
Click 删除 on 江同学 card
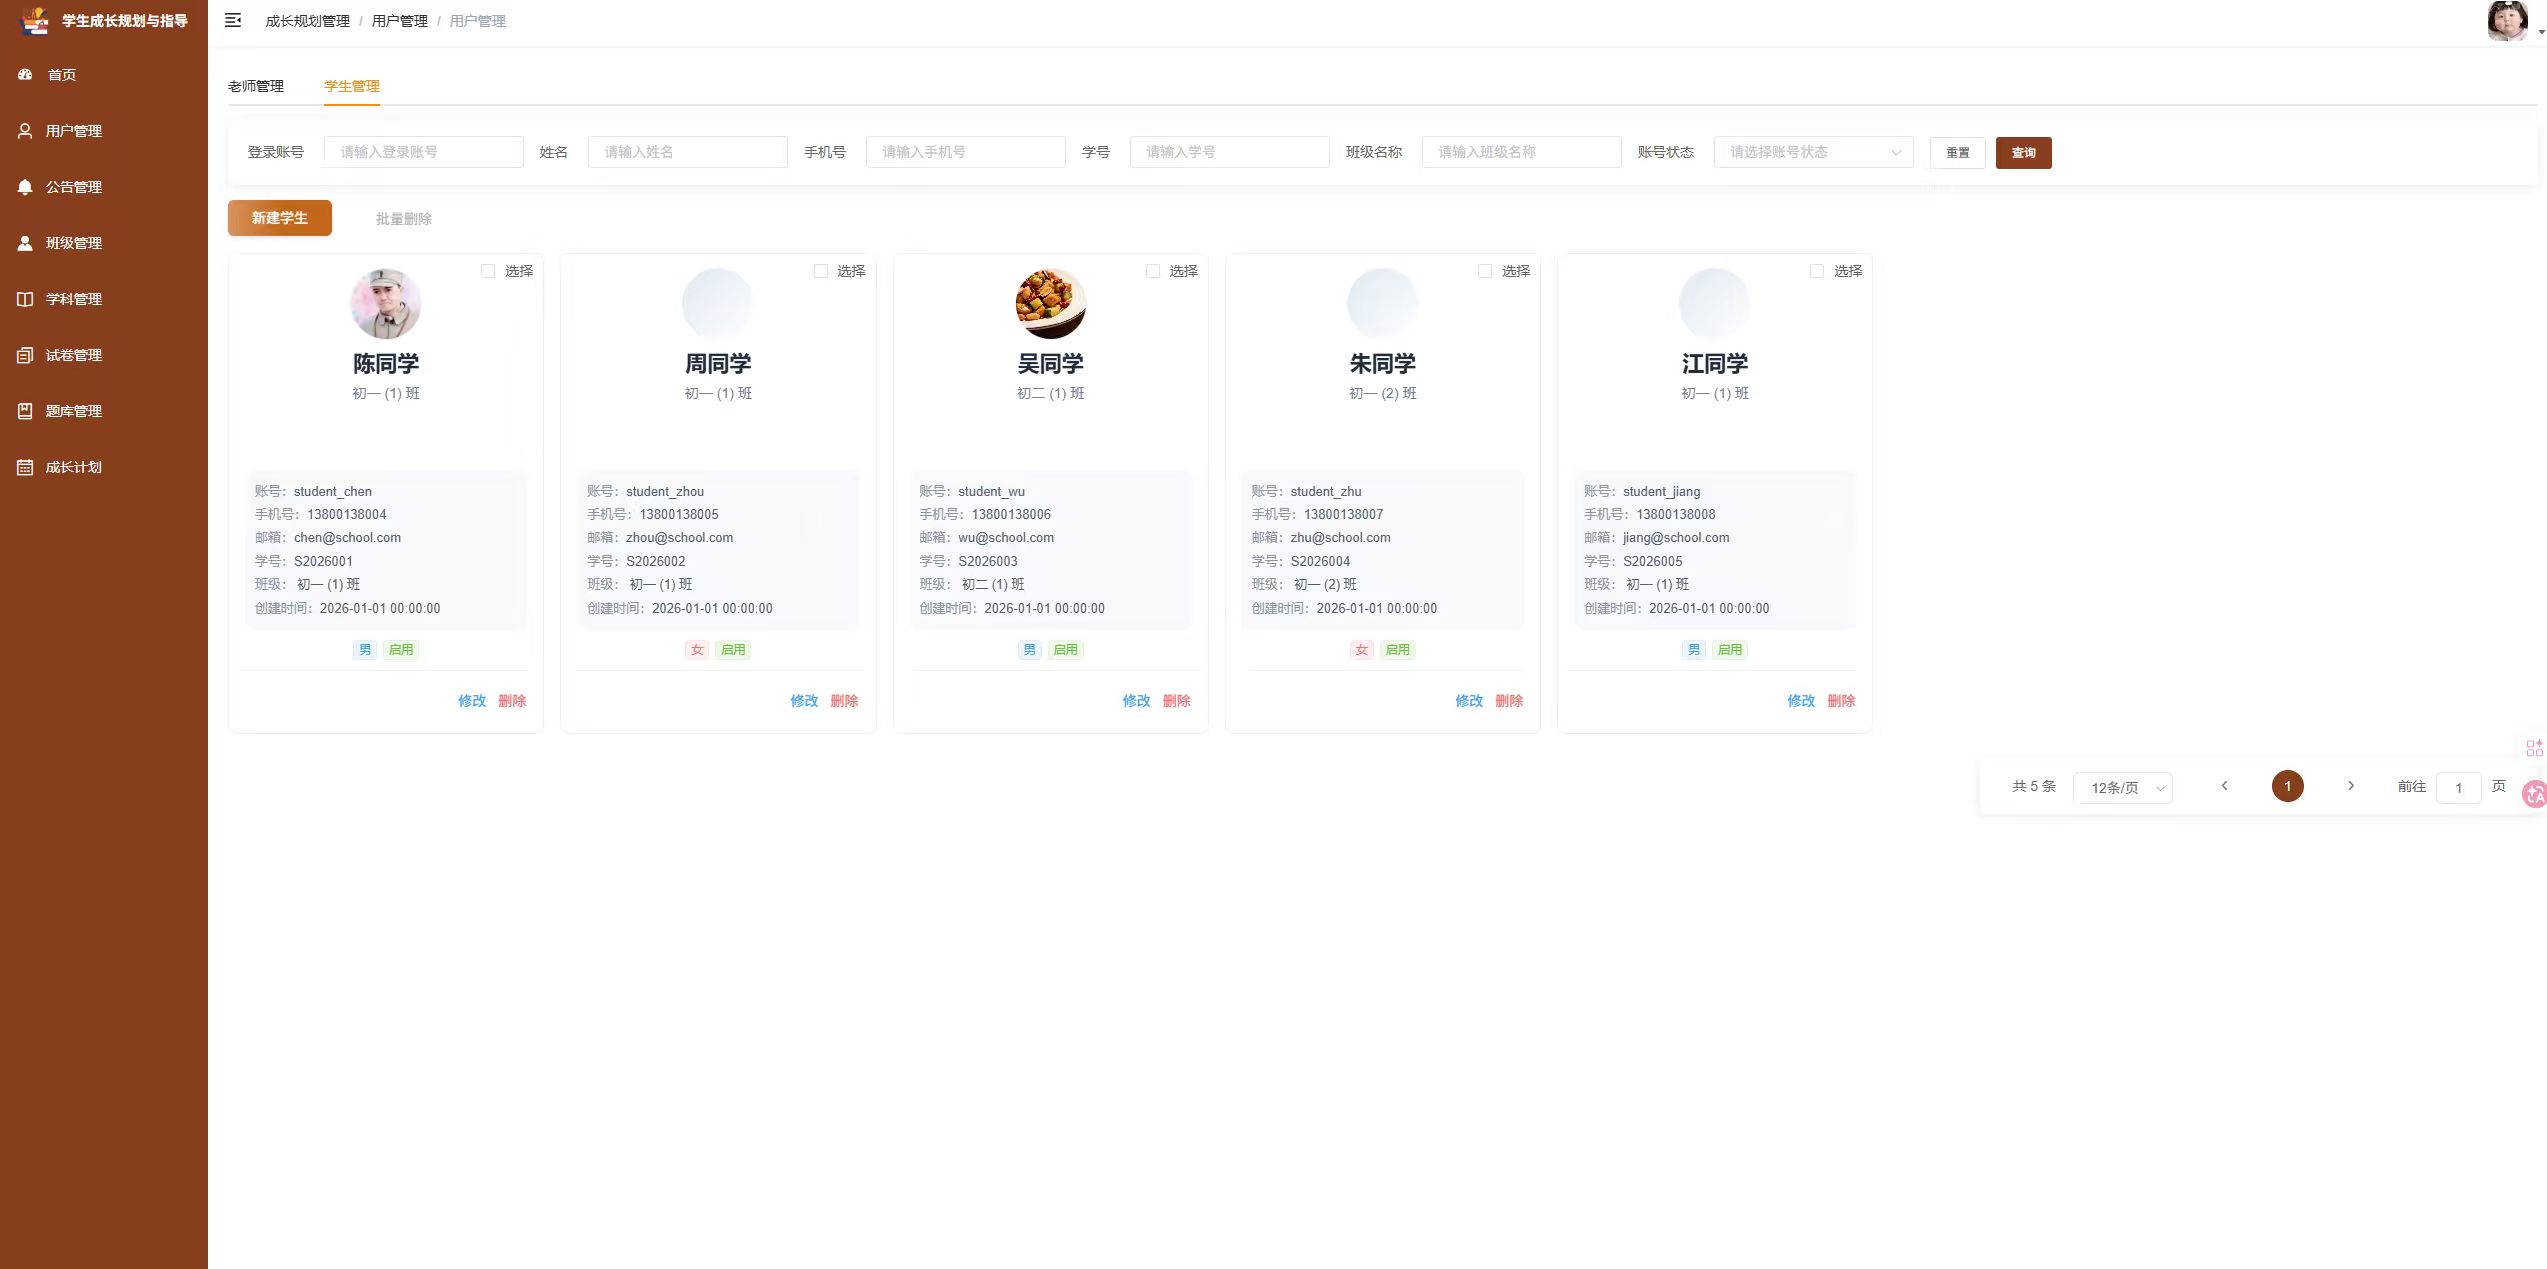click(x=1841, y=701)
